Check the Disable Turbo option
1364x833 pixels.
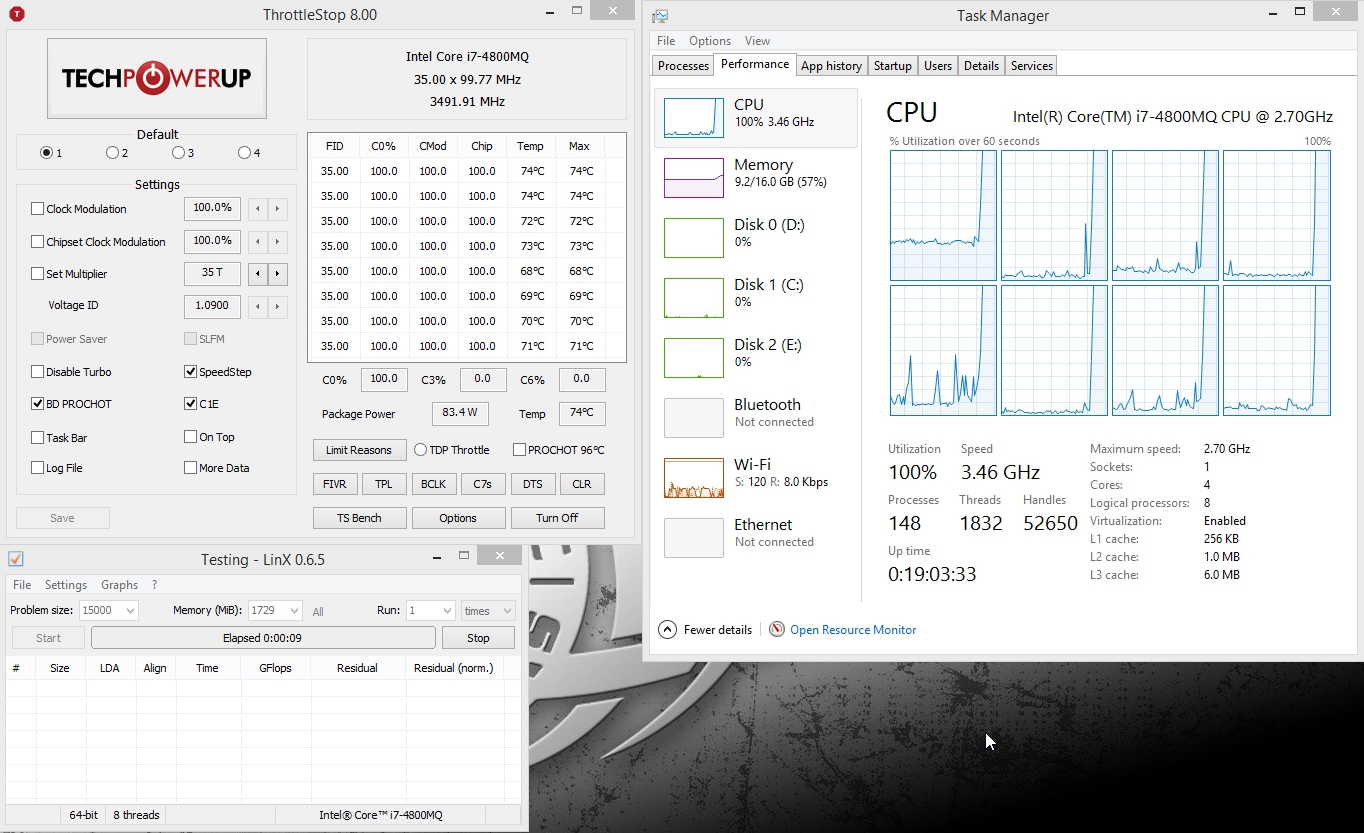point(38,372)
